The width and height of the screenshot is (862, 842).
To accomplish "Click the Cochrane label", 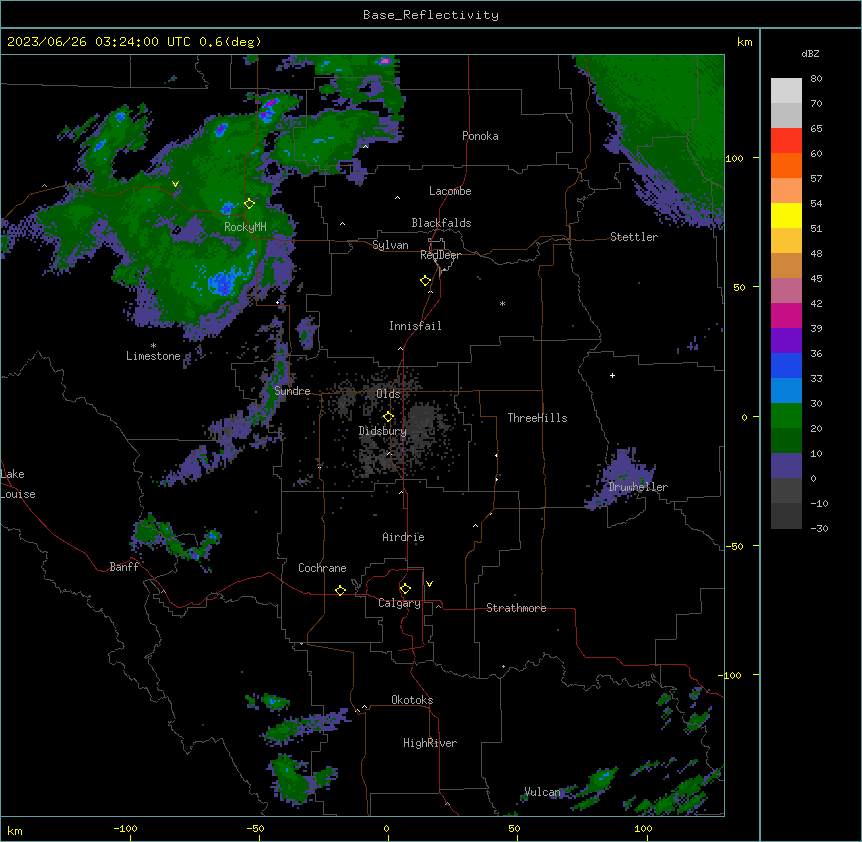I will pyautogui.click(x=322, y=568).
